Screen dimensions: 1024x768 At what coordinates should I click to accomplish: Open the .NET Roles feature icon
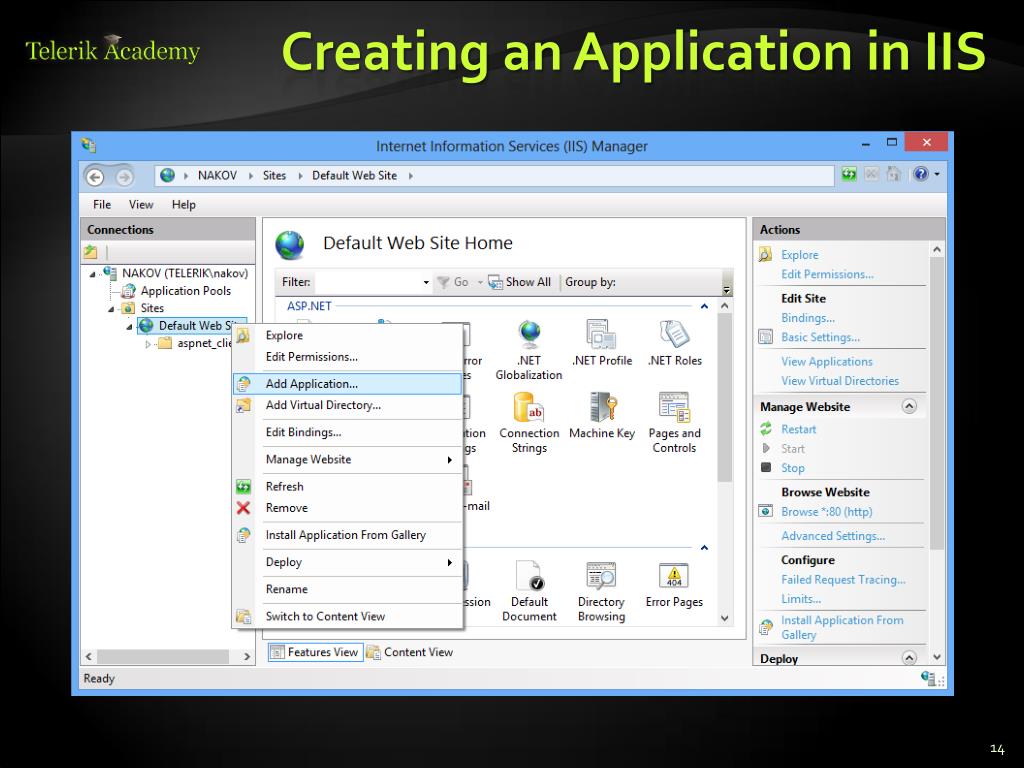coord(675,343)
